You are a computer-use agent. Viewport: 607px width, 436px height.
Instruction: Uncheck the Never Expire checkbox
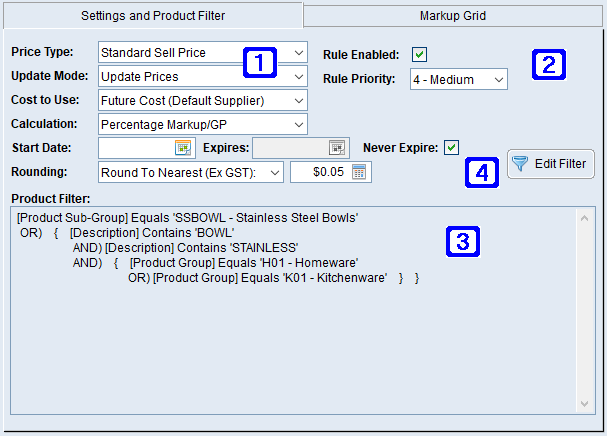click(452, 148)
